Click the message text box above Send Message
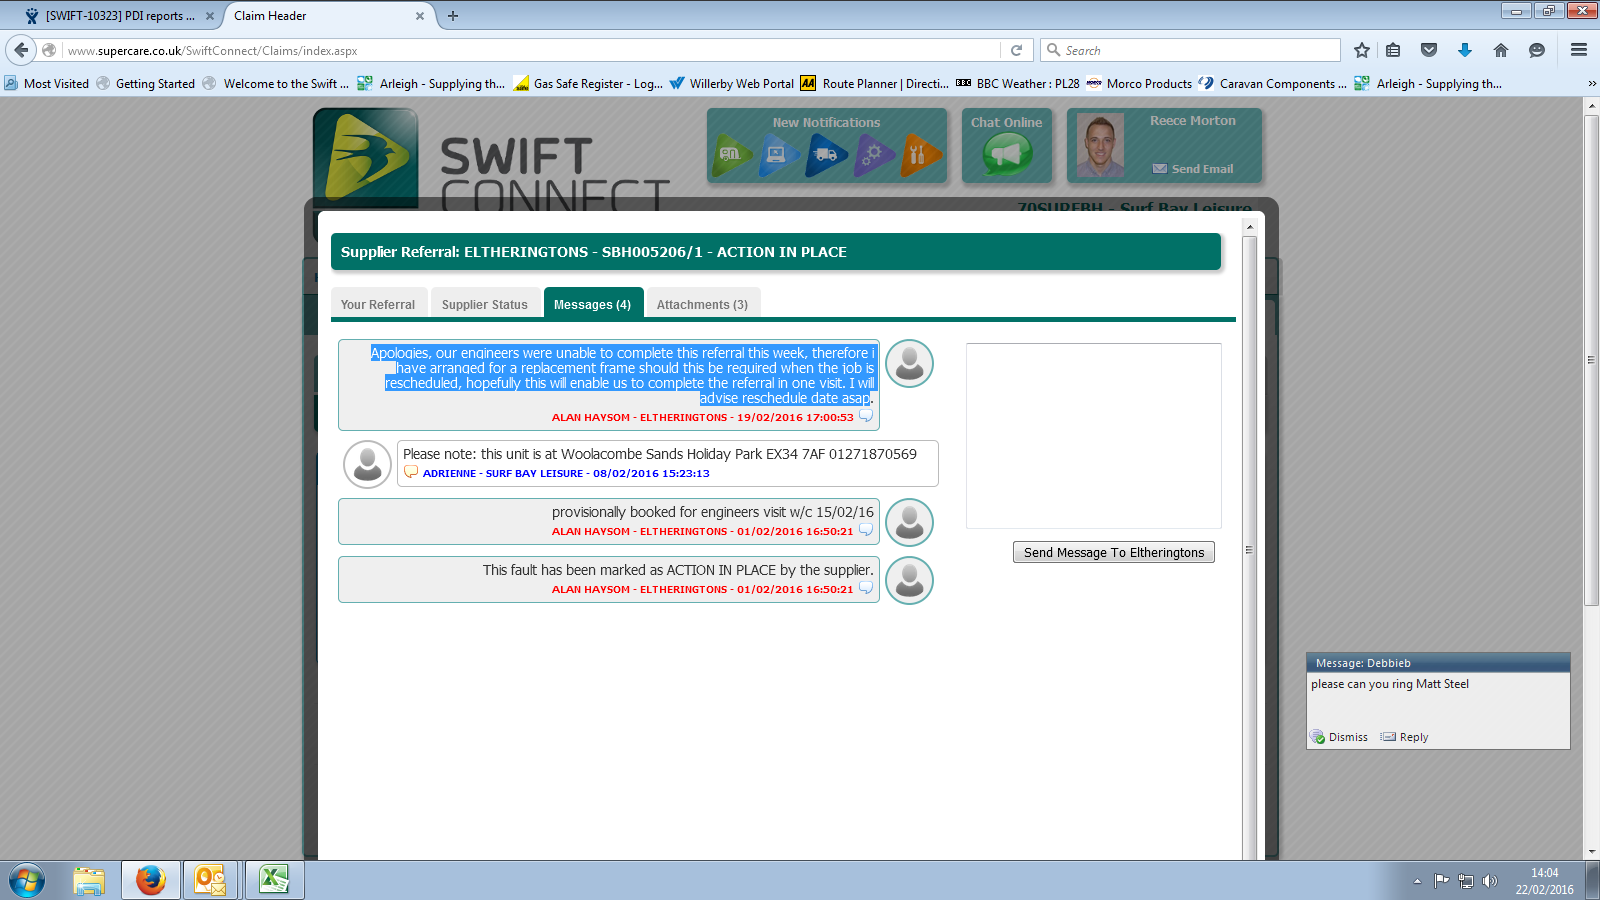Image resolution: width=1600 pixels, height=900 pixels. [1094, 436]
